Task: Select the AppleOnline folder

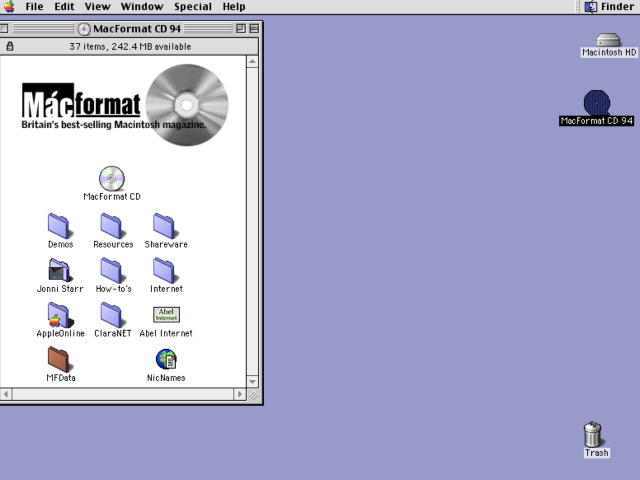Action: pos(60,315)
